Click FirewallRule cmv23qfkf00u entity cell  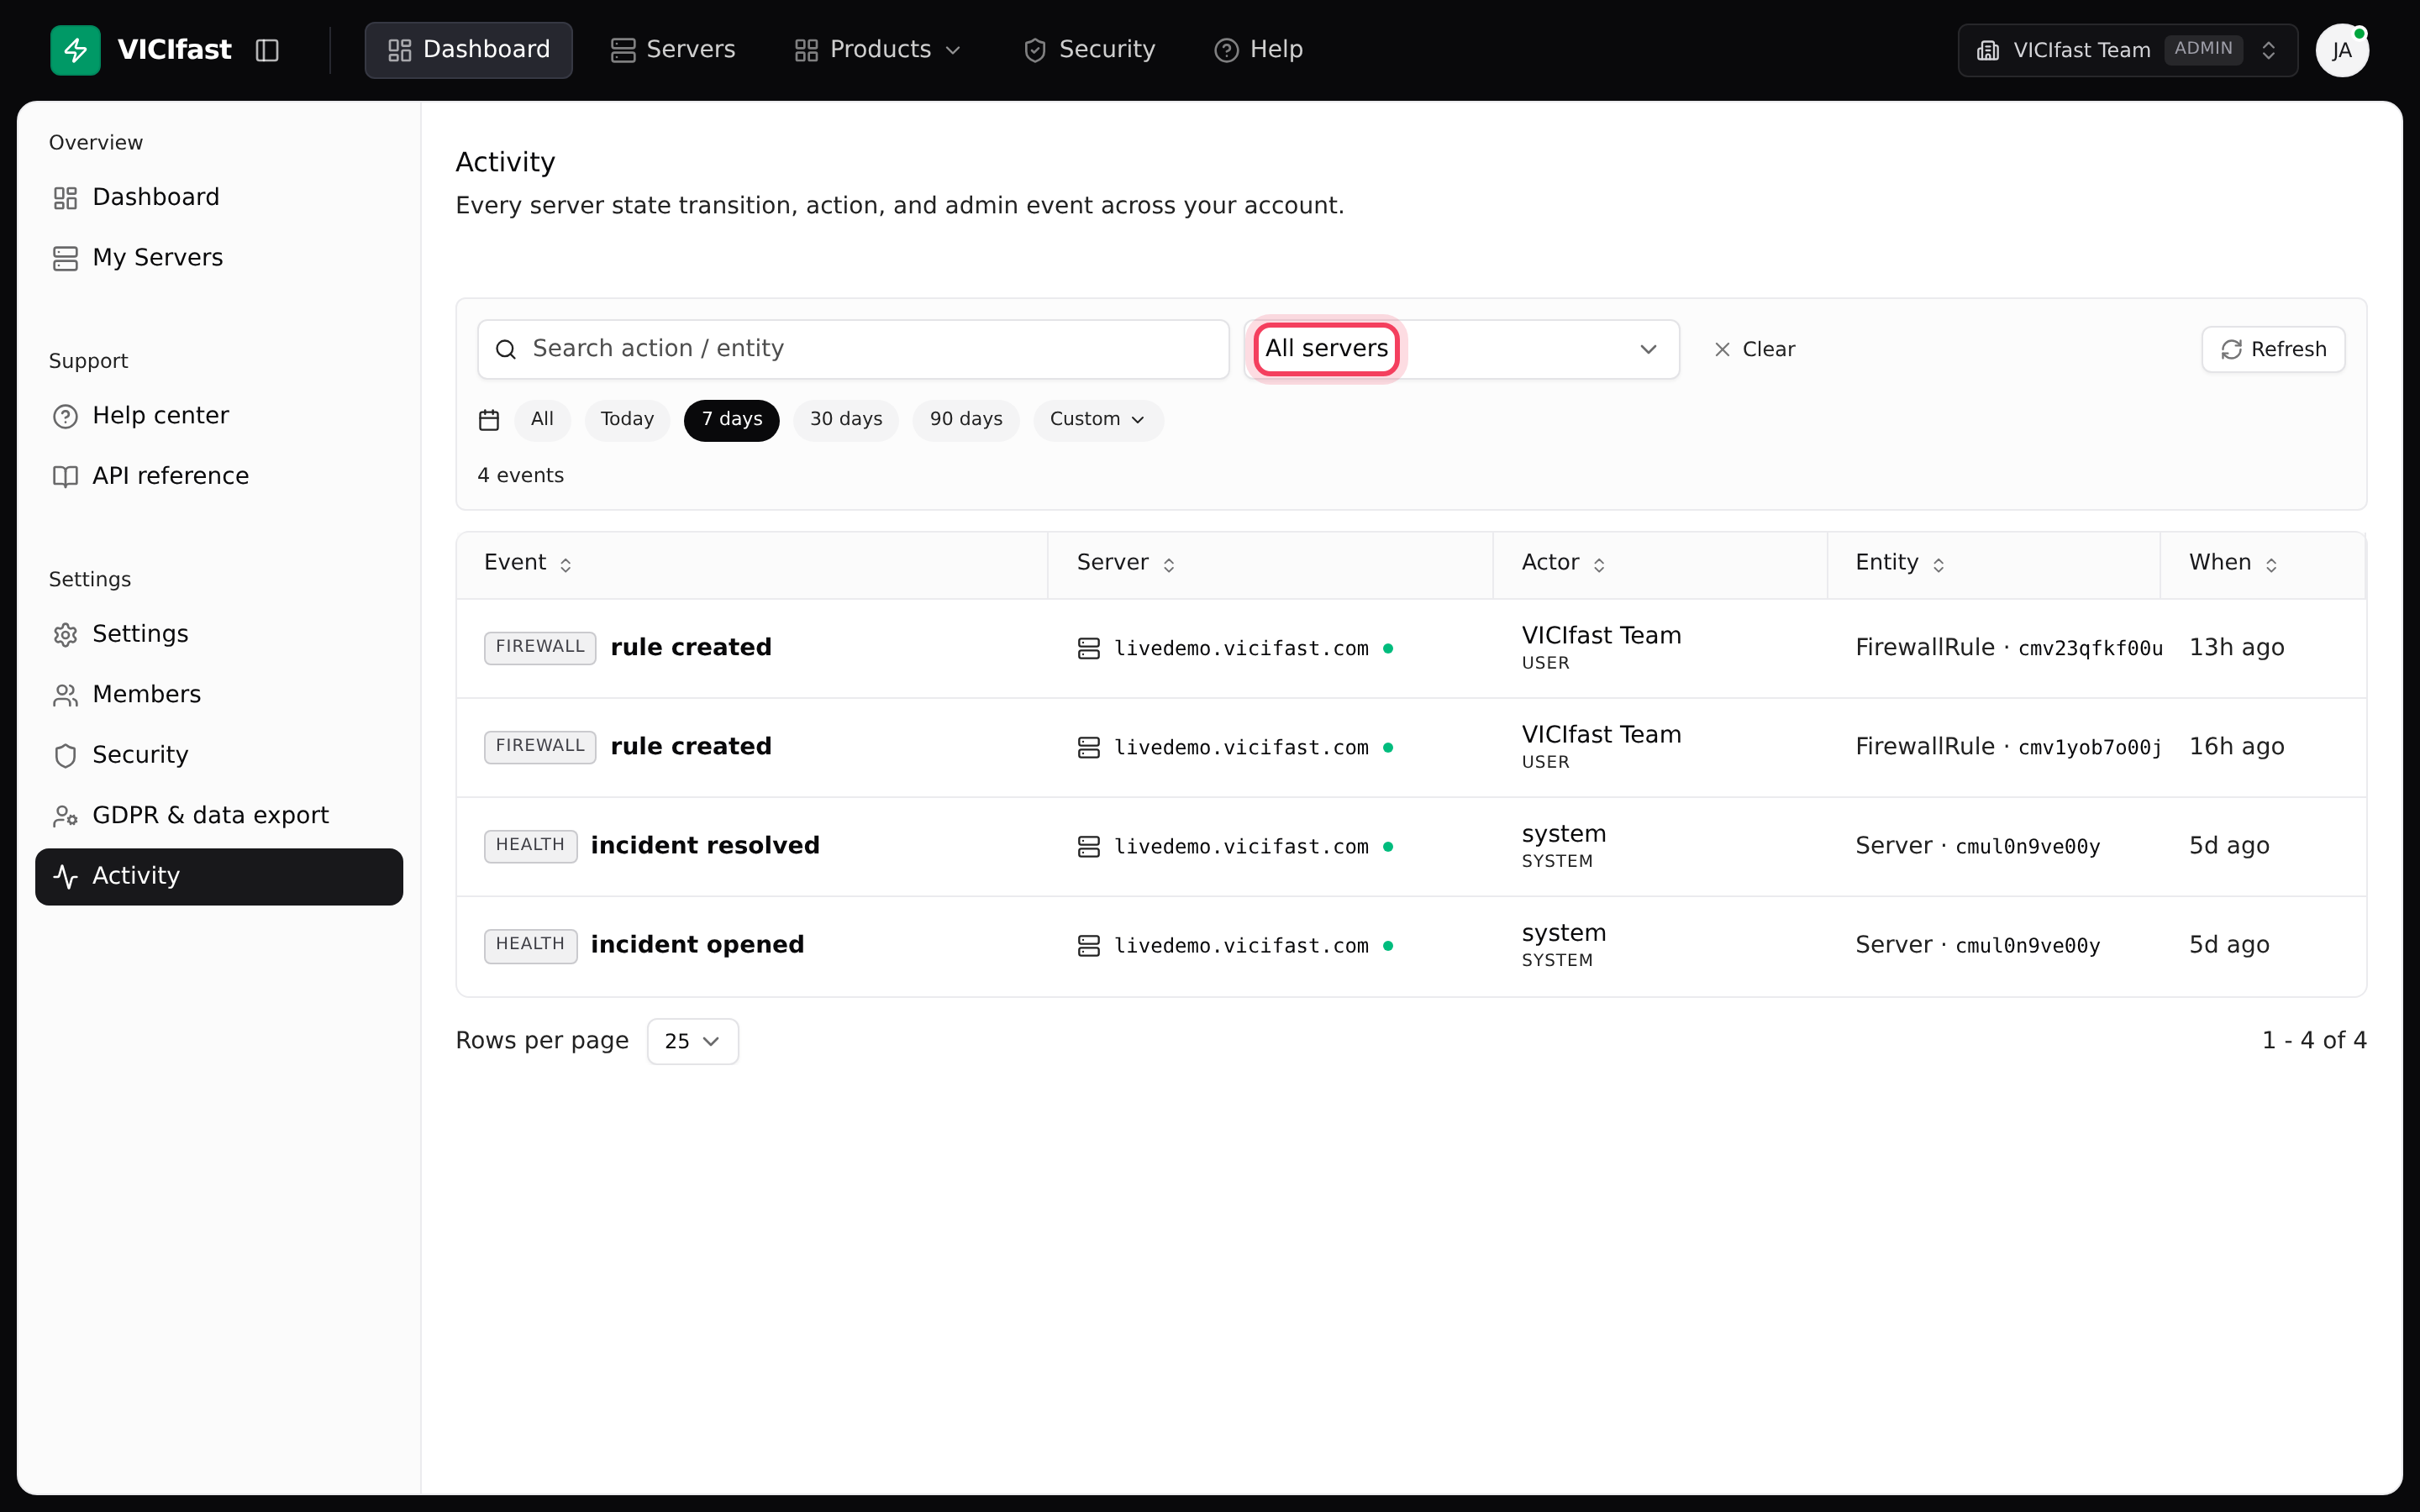2009,648
